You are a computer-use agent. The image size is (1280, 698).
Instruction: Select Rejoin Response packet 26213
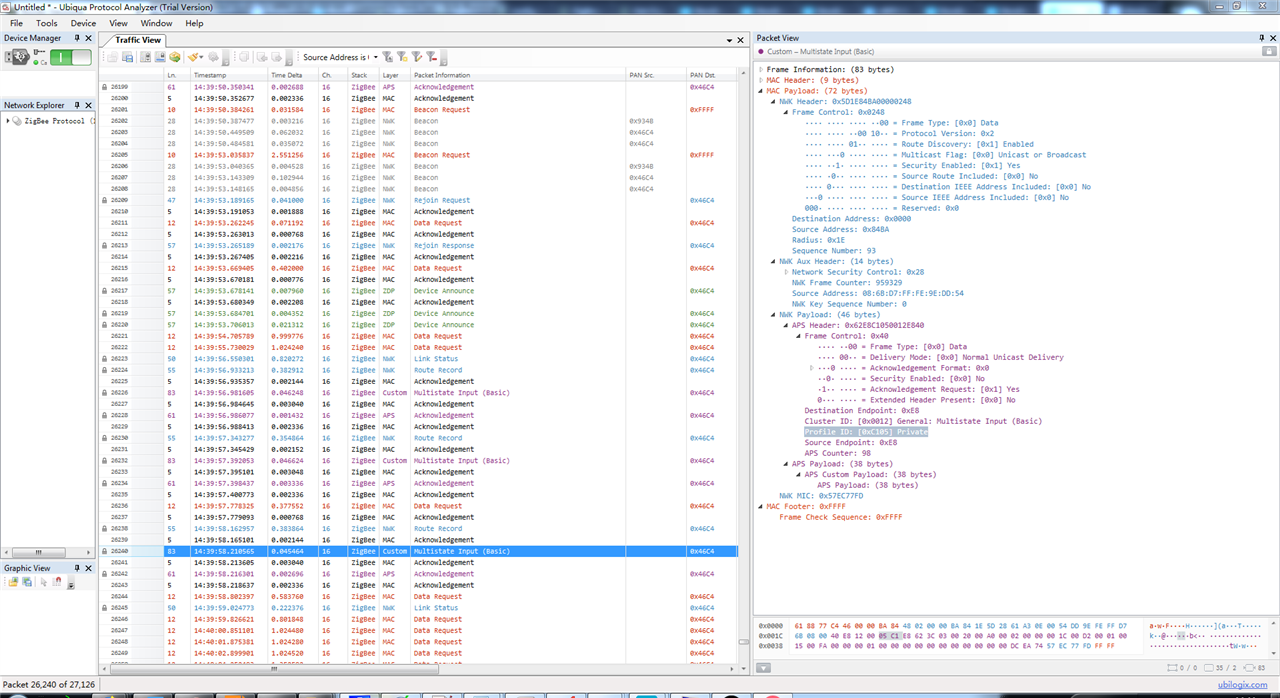click(x=419, y=245)
